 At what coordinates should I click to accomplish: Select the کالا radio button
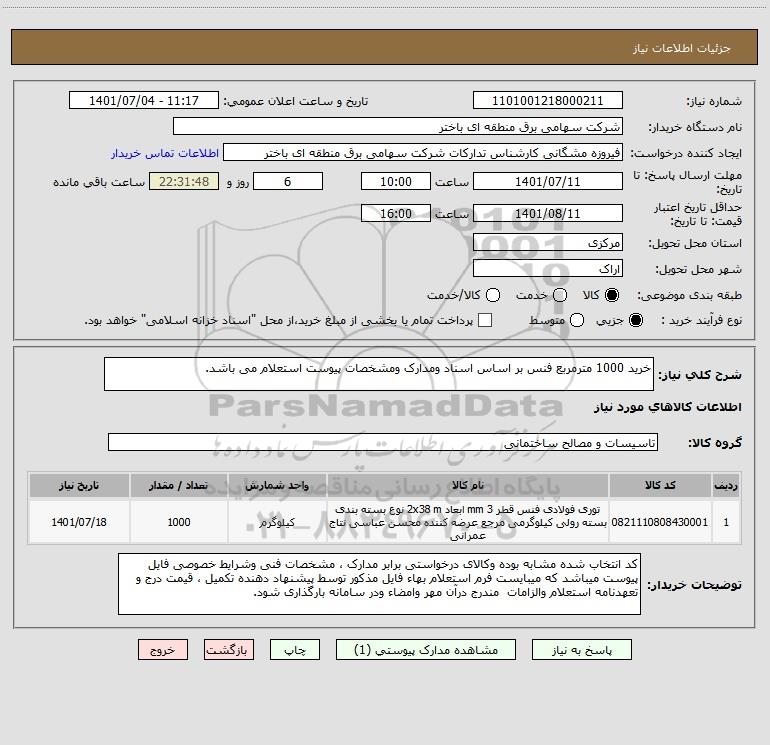(x=612, y=295)
